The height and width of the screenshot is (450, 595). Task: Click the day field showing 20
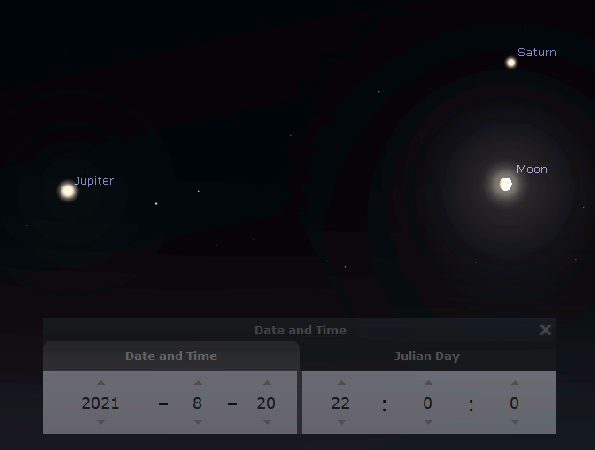(266, 403)
